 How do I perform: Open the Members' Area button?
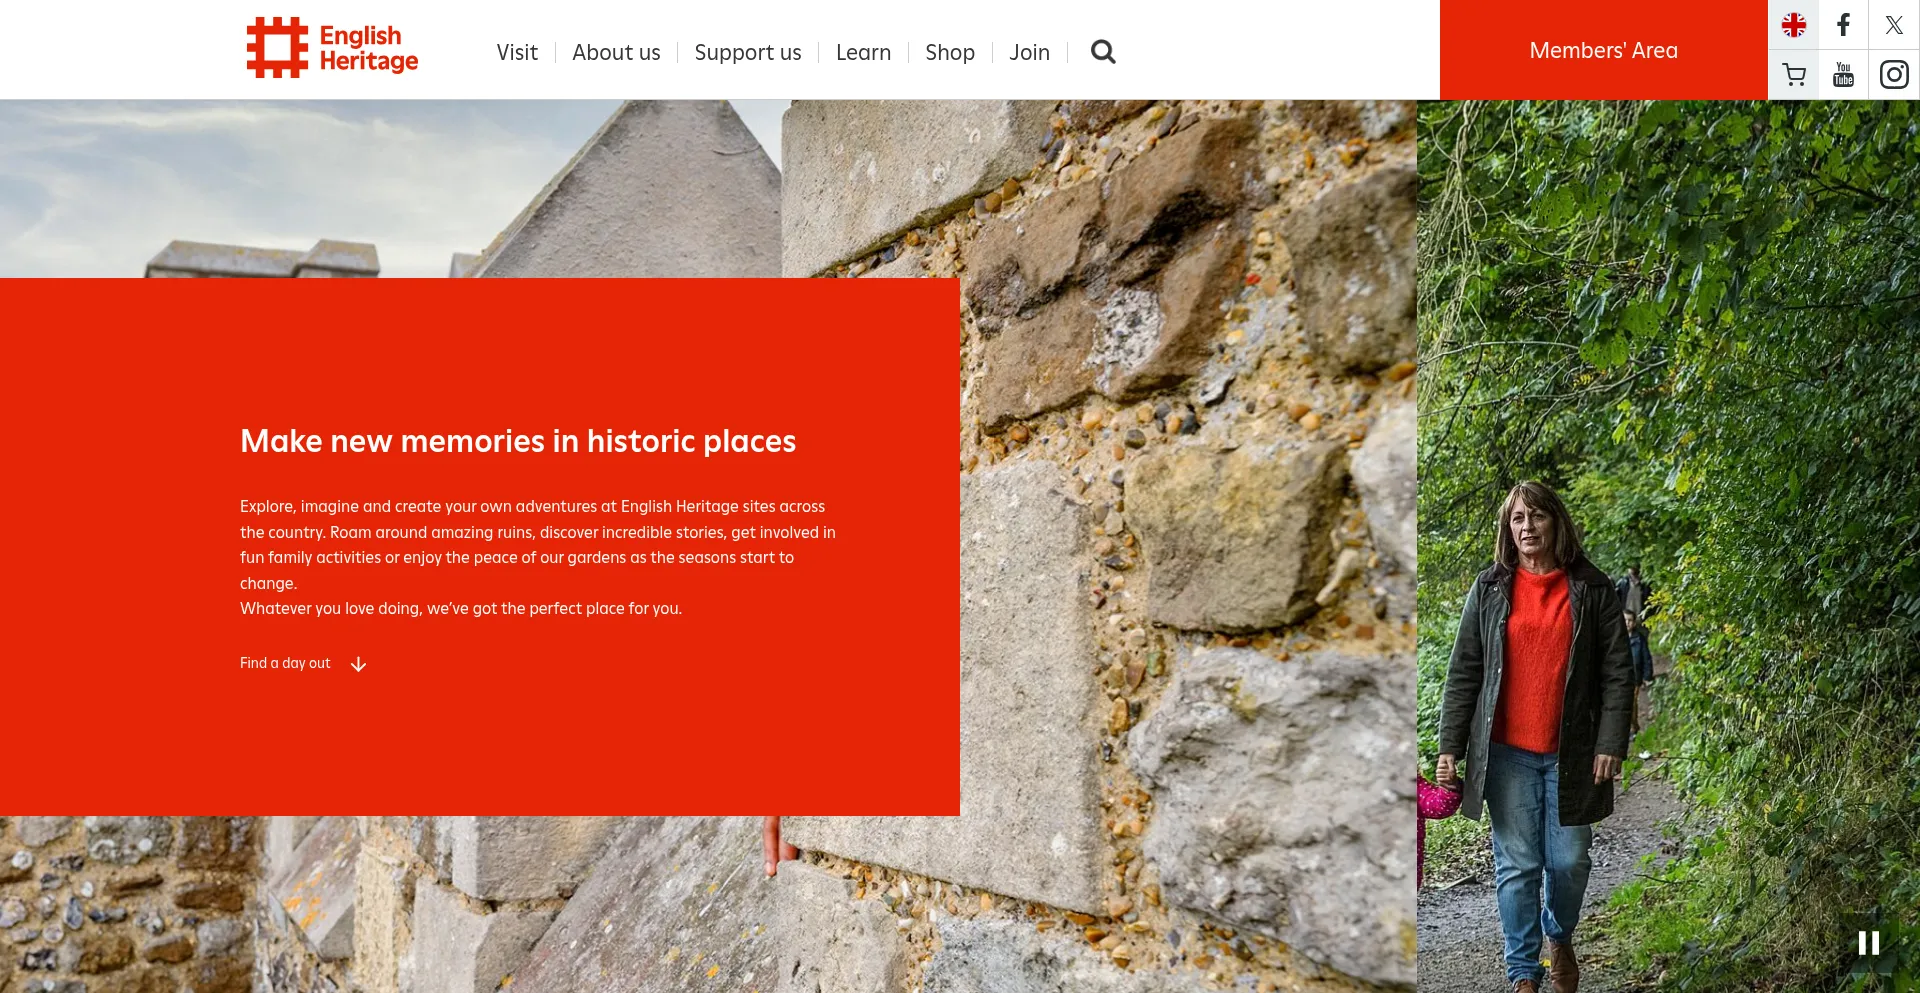(1603, 50)
